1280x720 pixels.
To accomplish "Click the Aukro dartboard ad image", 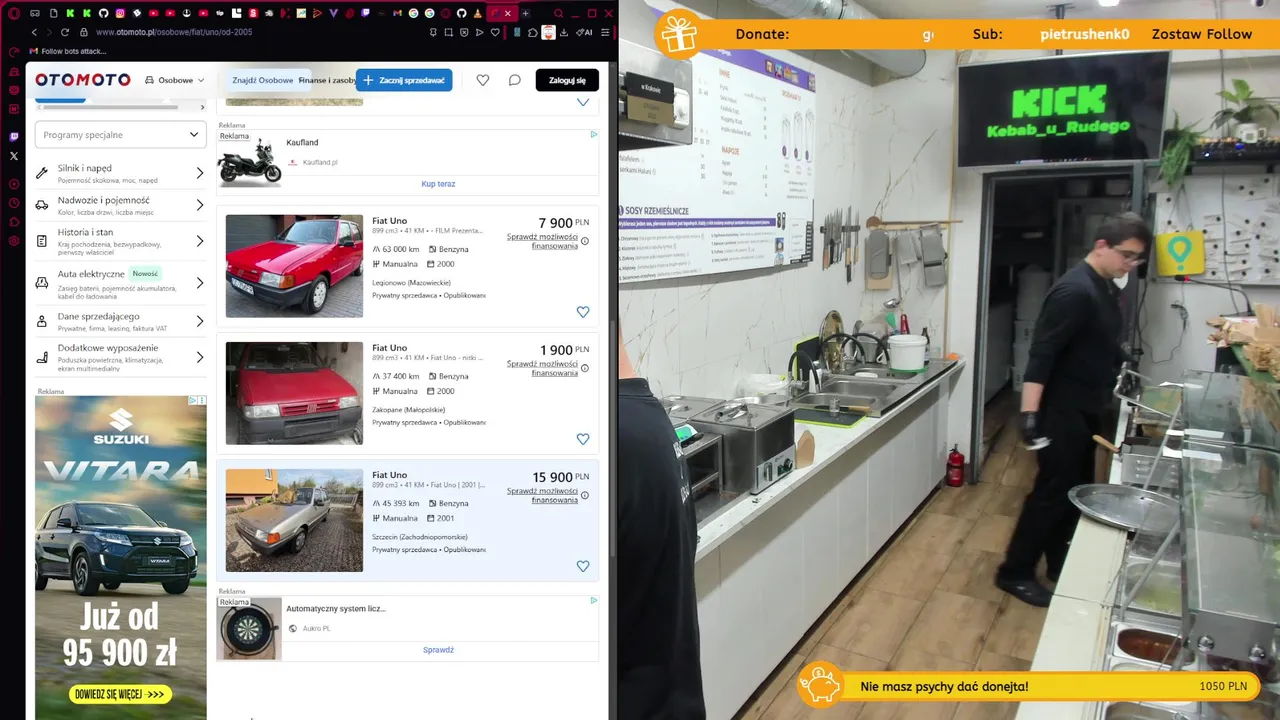I will (x=250, y=628).
